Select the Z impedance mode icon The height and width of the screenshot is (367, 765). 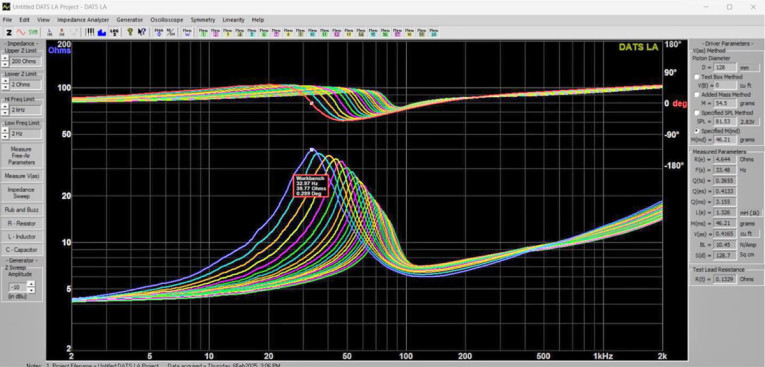pyautogui.click(x=9, y=32)
